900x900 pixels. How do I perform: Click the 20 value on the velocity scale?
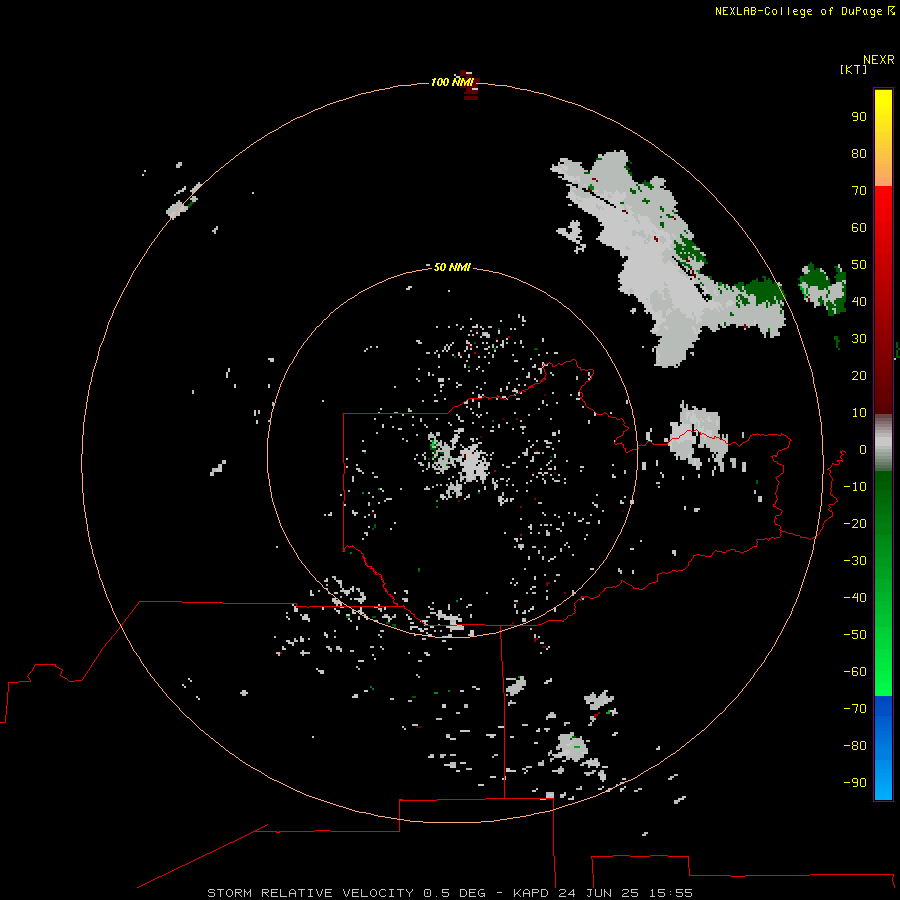pyautogui.click(x=859, y=376)
